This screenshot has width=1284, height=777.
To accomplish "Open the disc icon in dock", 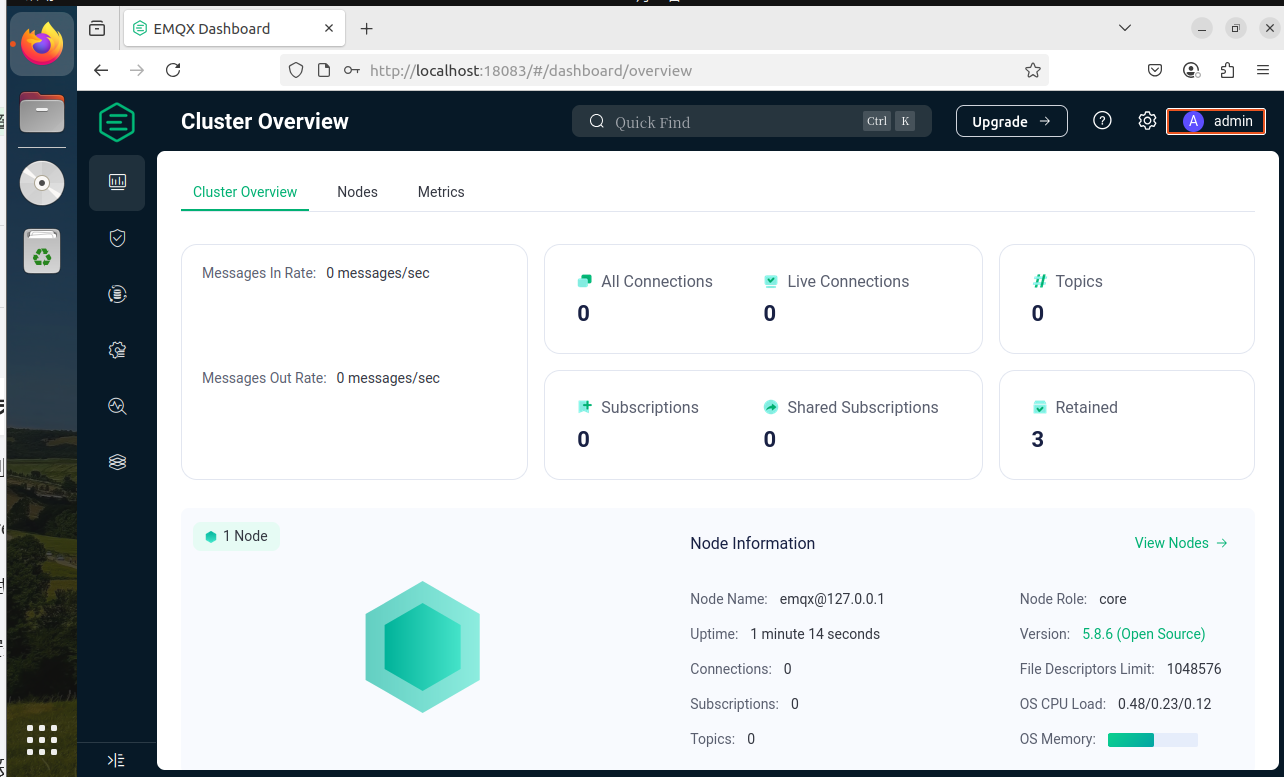I will click(x=42, y=183).
